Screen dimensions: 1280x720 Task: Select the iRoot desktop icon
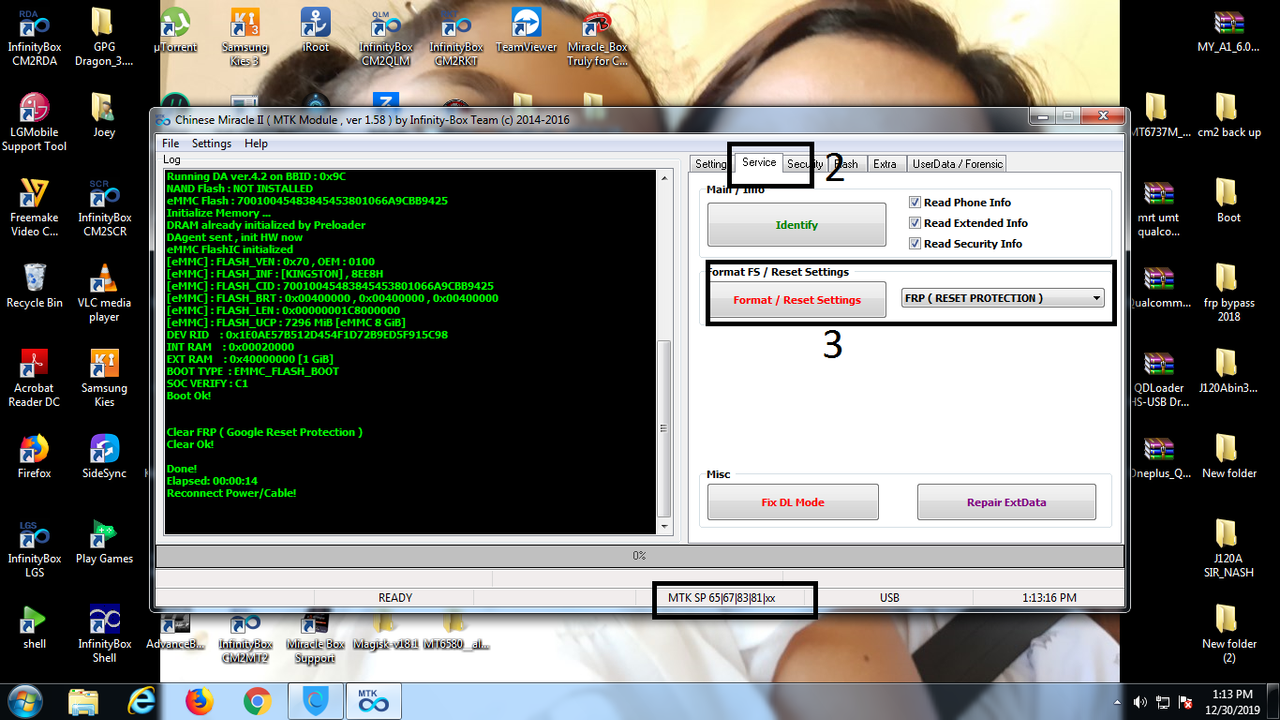click(x=316, y=30)
